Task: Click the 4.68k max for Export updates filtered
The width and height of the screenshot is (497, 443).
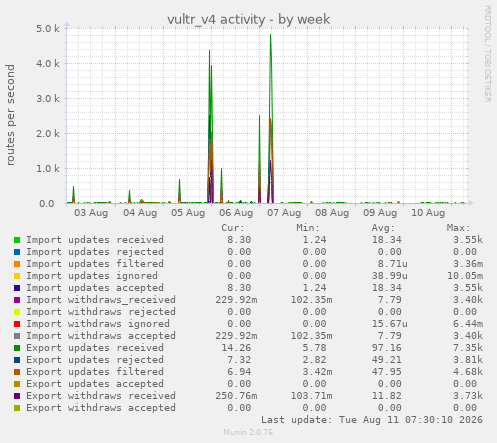Action: 468,372
